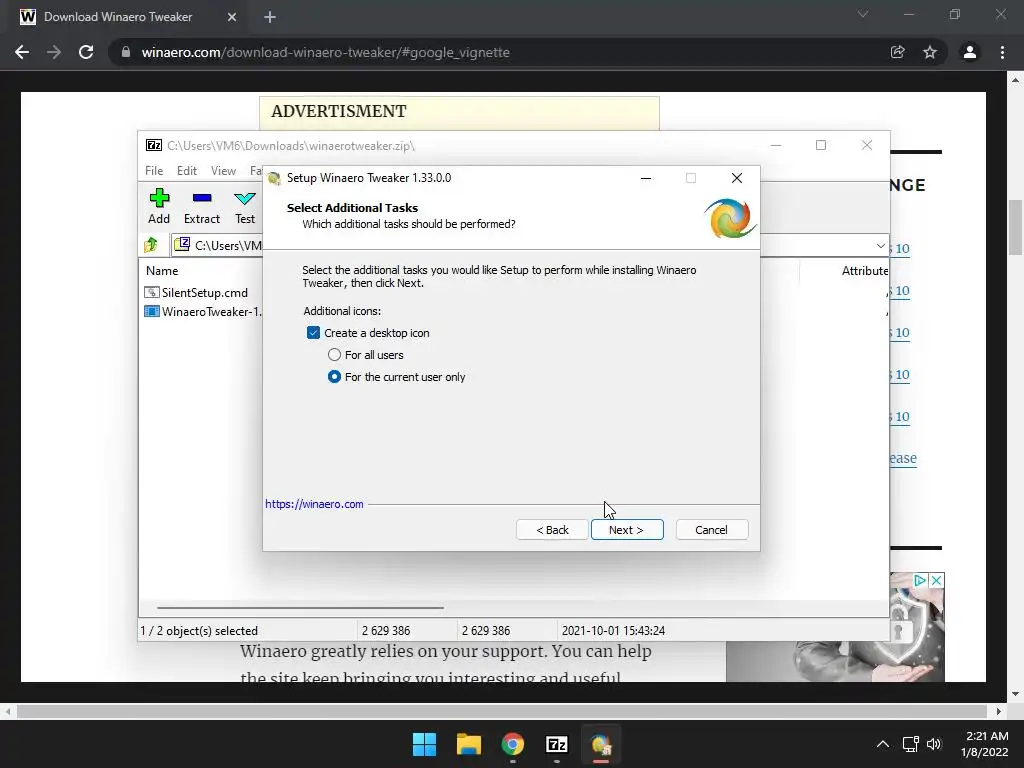
Task: Close the Winaero setup dialog
Action: coord(737,178)
